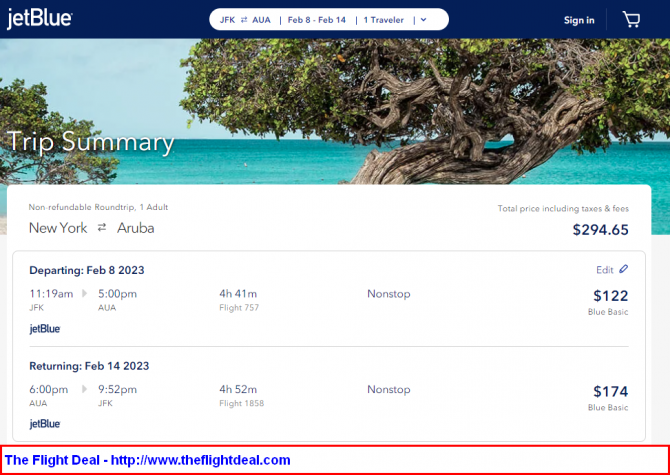Click 'Flight 1858' text

pyautogui.click(x=241, y=403)
